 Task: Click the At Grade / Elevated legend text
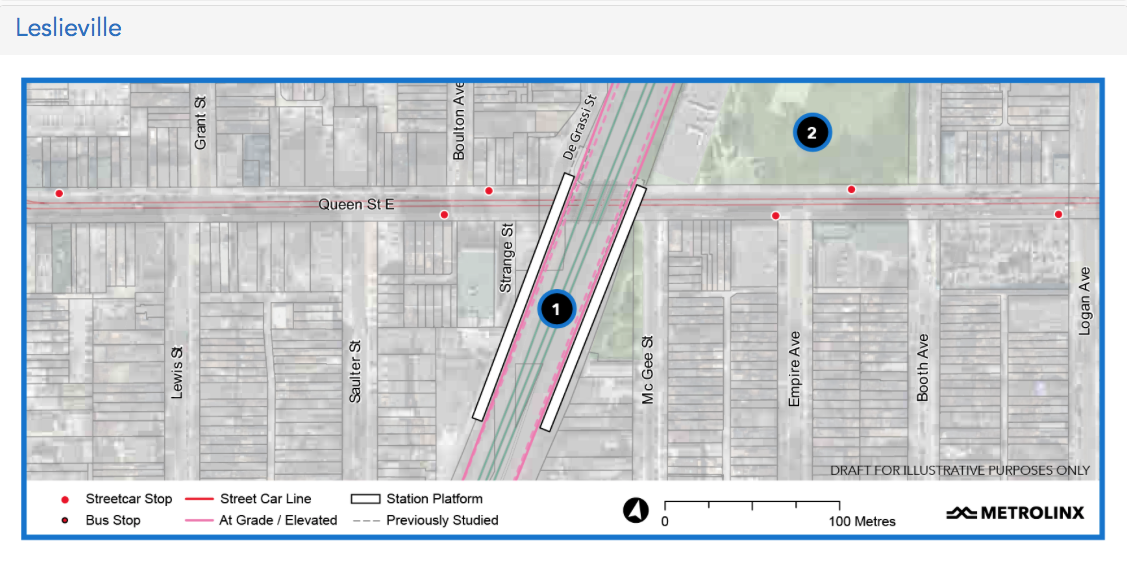tap(278, 521)
